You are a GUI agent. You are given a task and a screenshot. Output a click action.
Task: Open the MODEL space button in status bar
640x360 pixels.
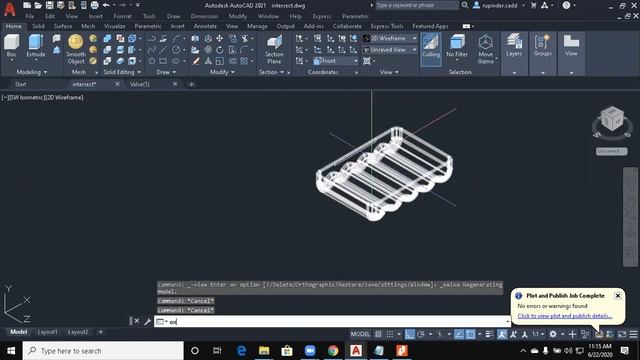(x=360, y=334)
